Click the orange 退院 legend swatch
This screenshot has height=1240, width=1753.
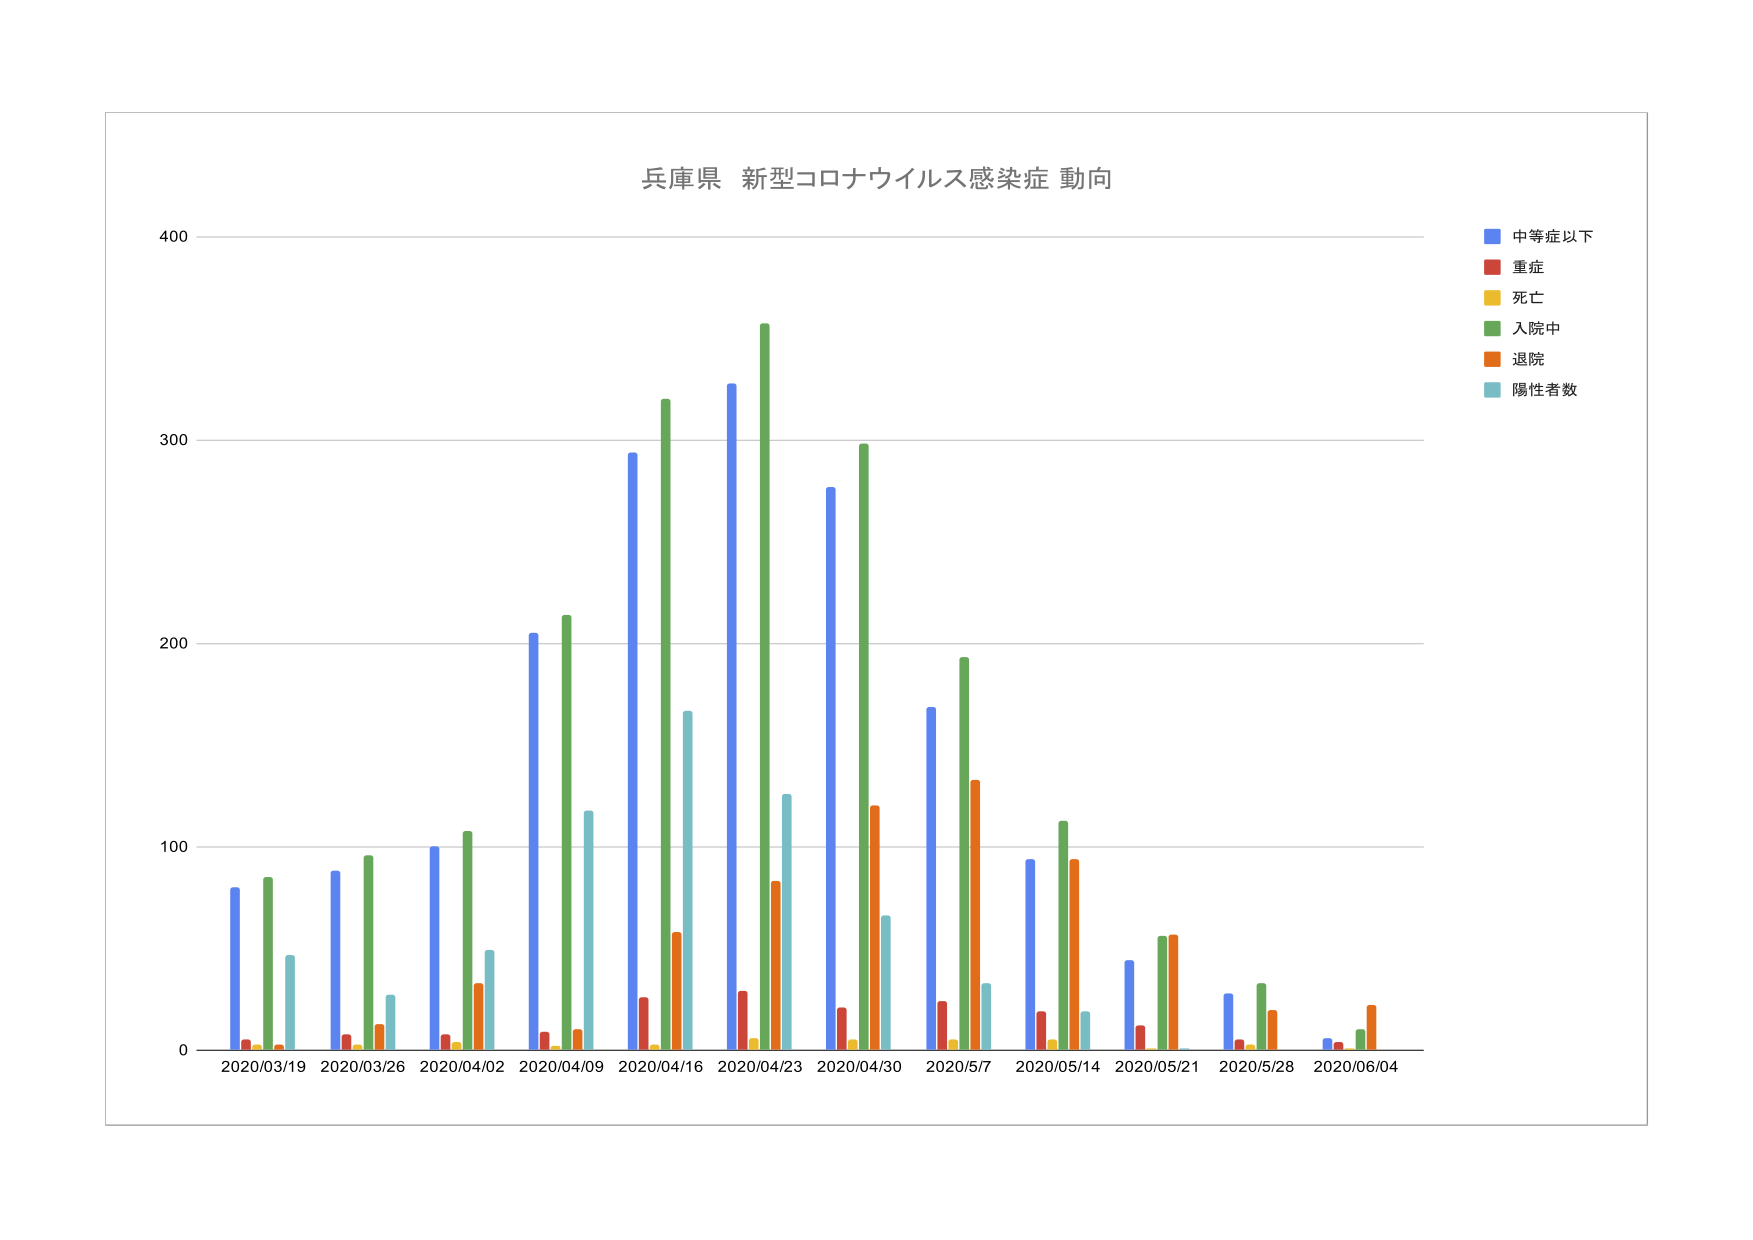tap(1492, 359)
